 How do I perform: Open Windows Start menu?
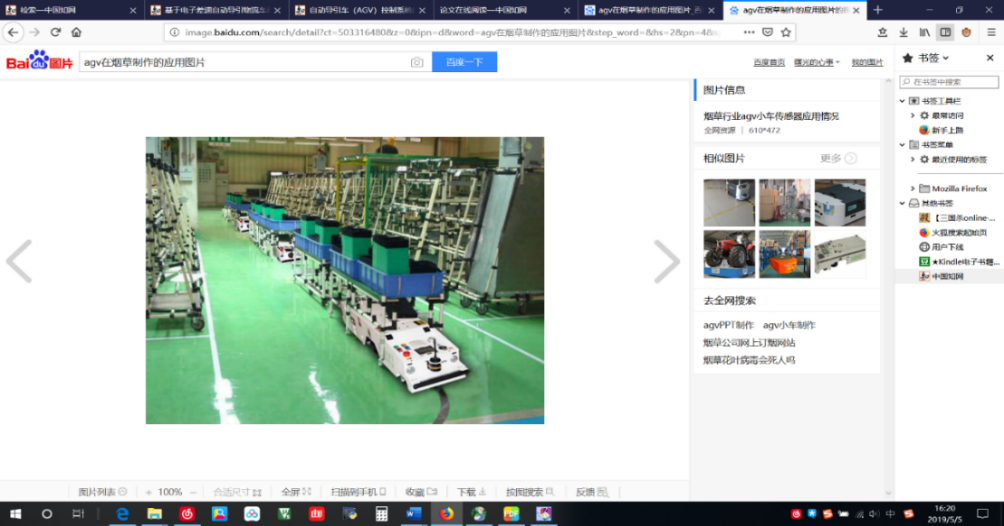pos(15,514)
